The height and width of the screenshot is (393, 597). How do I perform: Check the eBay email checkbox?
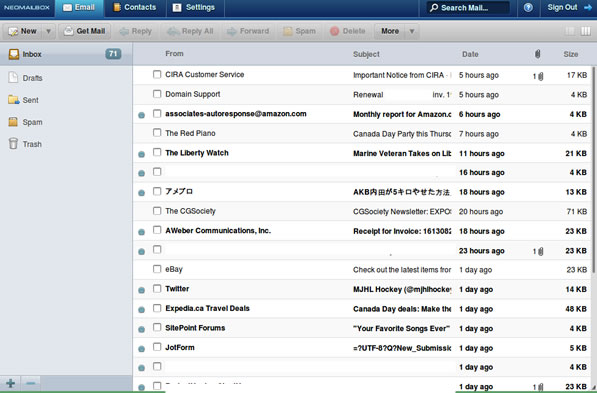tap(157, 269)
